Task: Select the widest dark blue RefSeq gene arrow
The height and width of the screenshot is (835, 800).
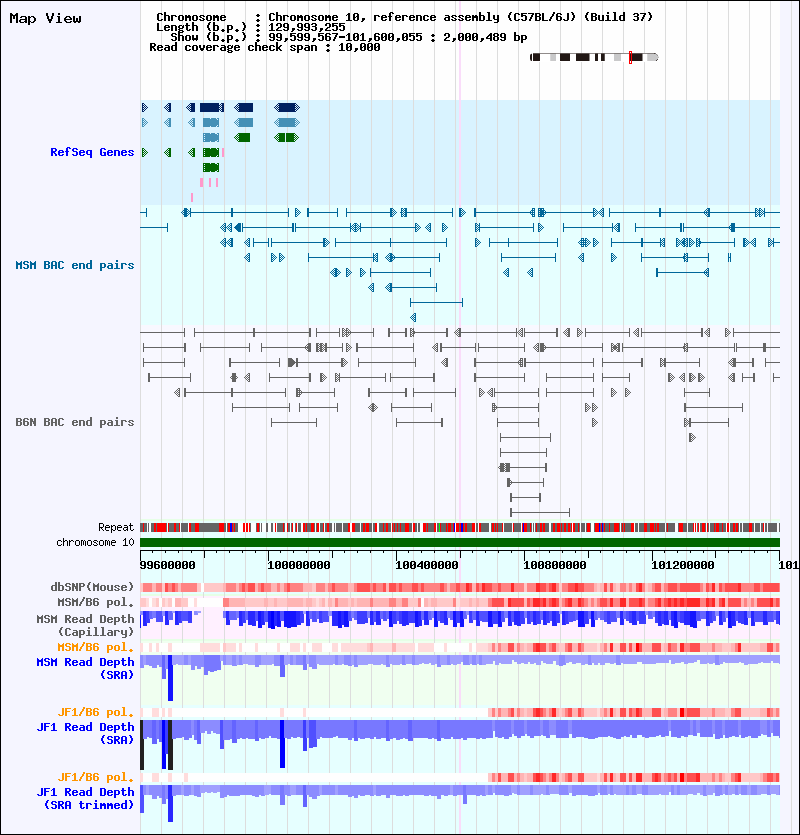Action: tap(287, 108)
